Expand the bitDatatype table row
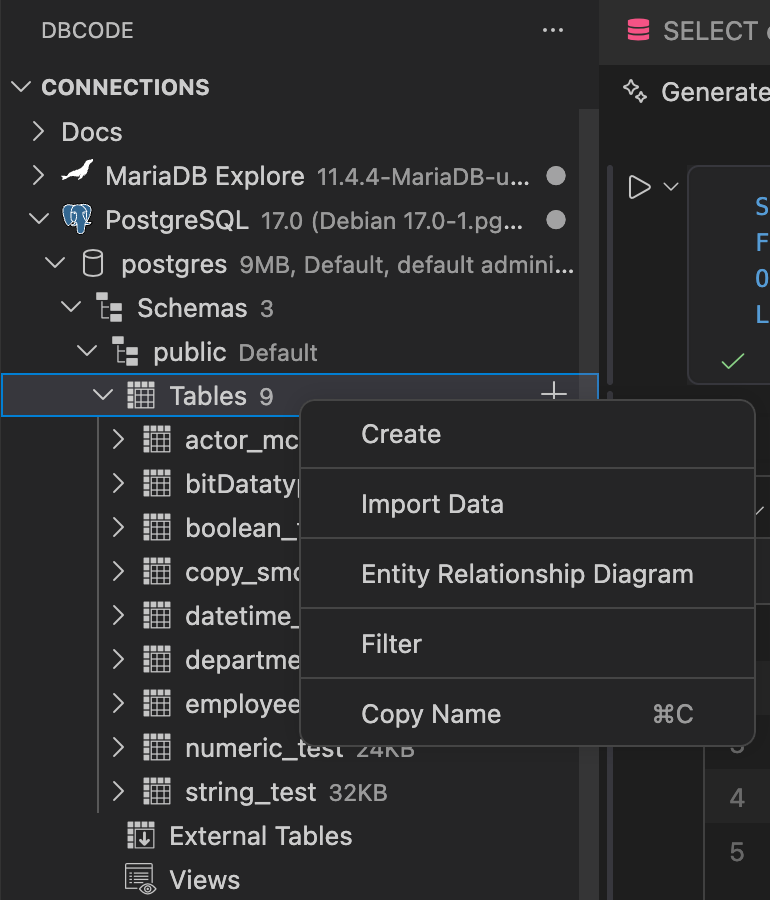The width and height of the screenshot is (770, 900). [118, 483]
